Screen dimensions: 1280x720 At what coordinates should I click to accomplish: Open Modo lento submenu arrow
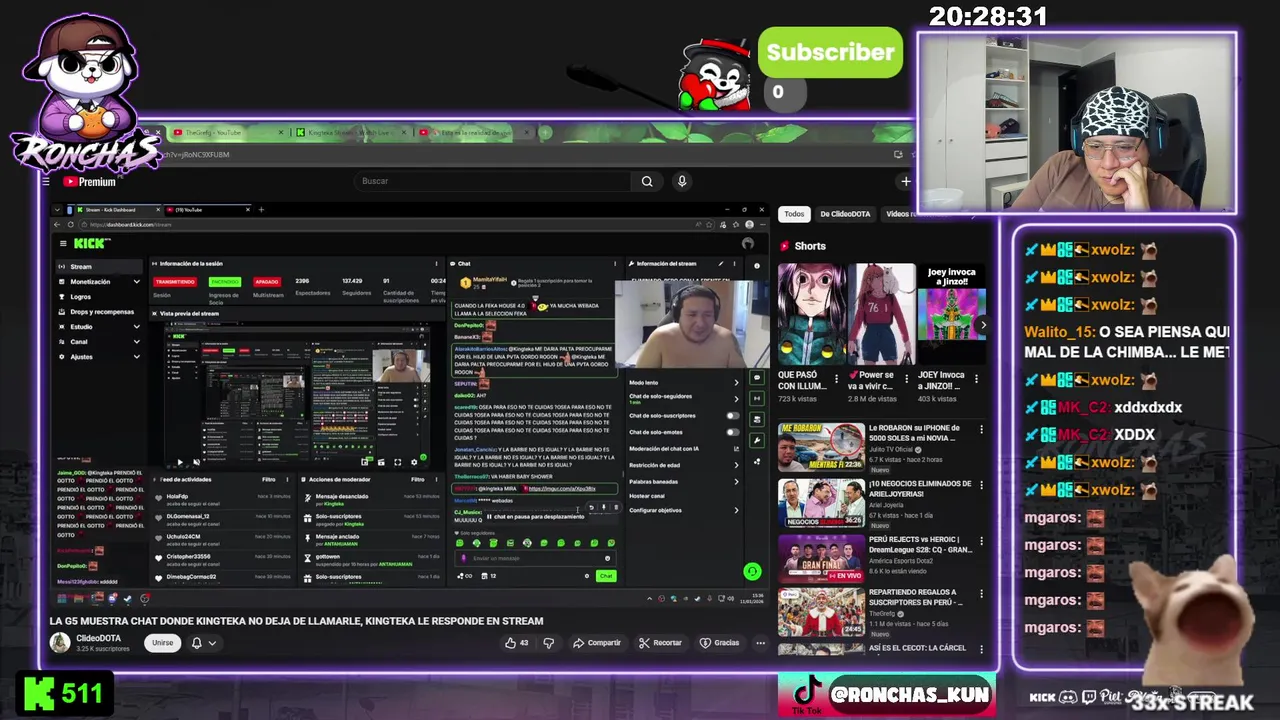737,383
